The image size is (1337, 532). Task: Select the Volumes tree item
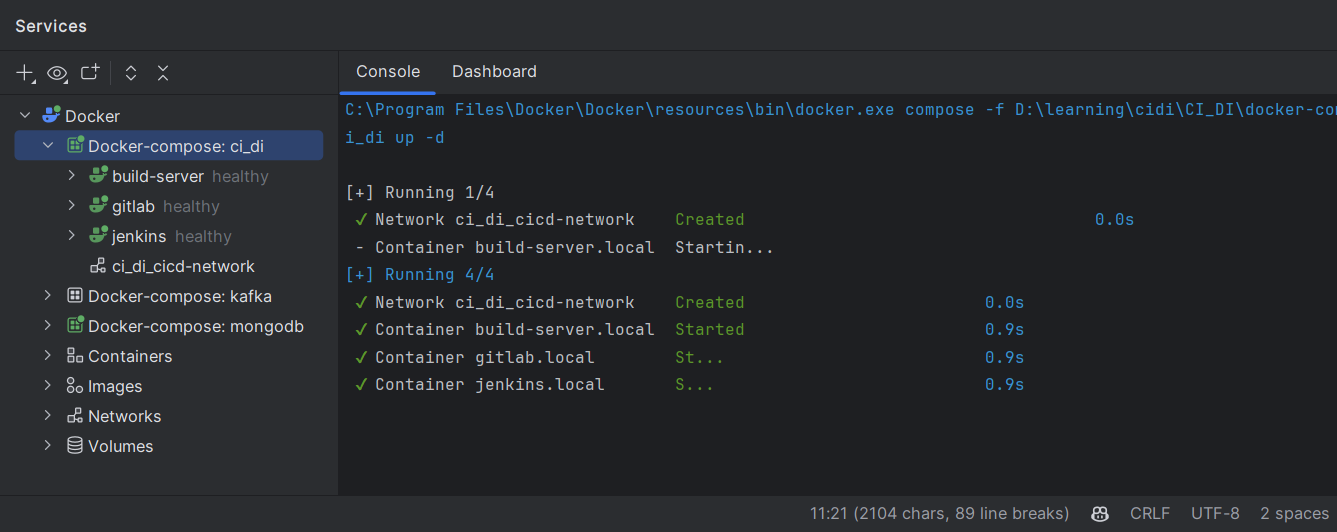point(120,446)
